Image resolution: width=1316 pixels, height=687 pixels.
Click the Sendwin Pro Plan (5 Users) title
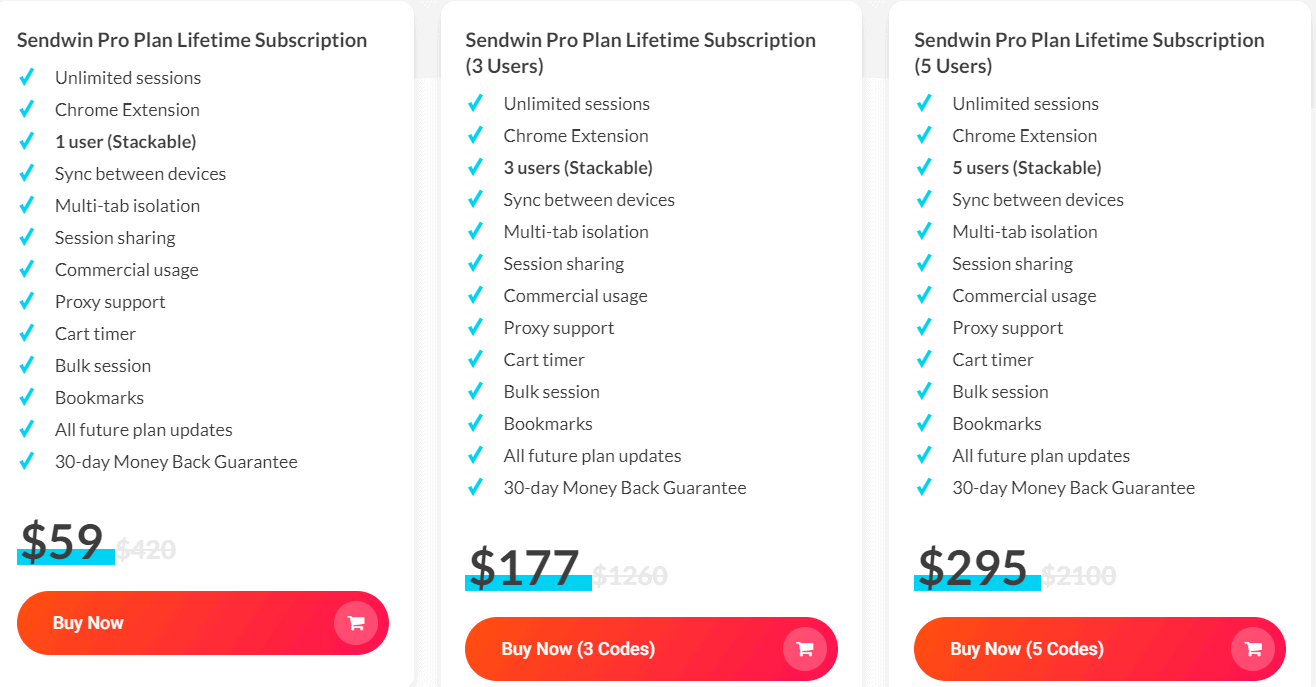[x=1088, y=51]
